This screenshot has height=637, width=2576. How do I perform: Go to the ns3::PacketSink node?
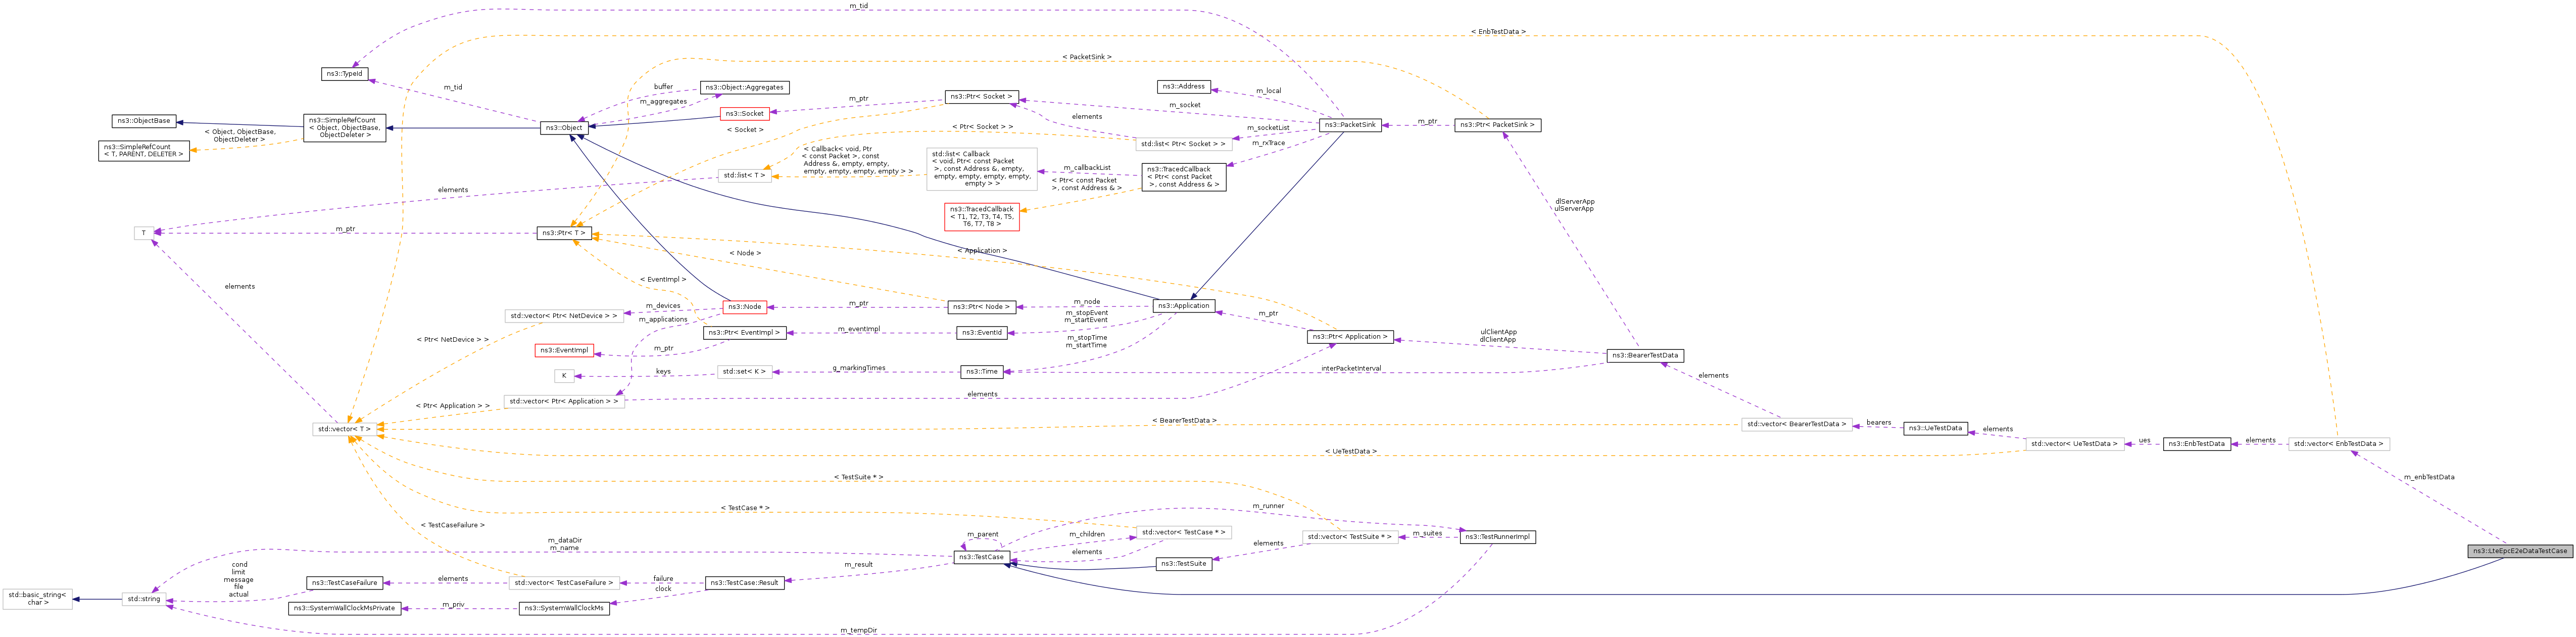[1350, 125]
